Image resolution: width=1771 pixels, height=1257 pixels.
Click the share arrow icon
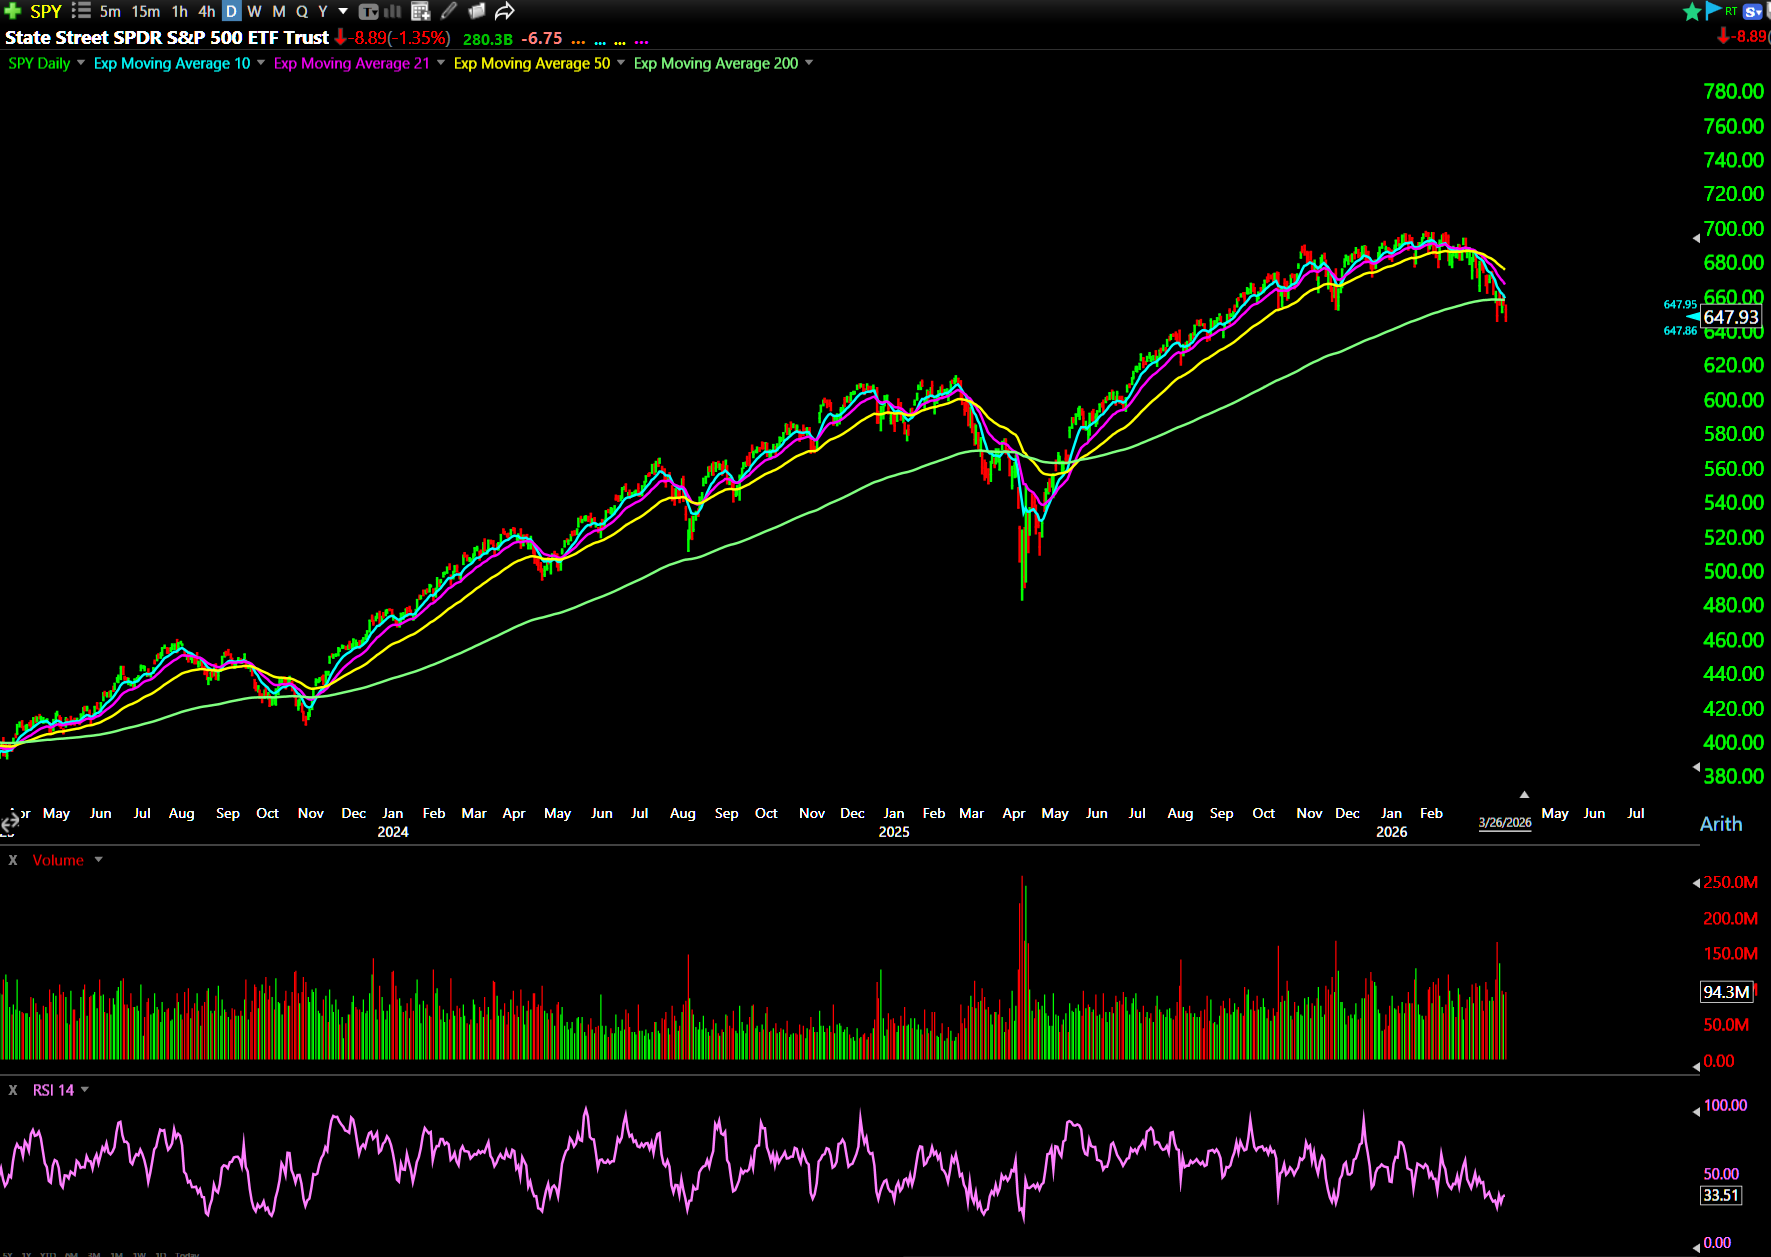505,11
